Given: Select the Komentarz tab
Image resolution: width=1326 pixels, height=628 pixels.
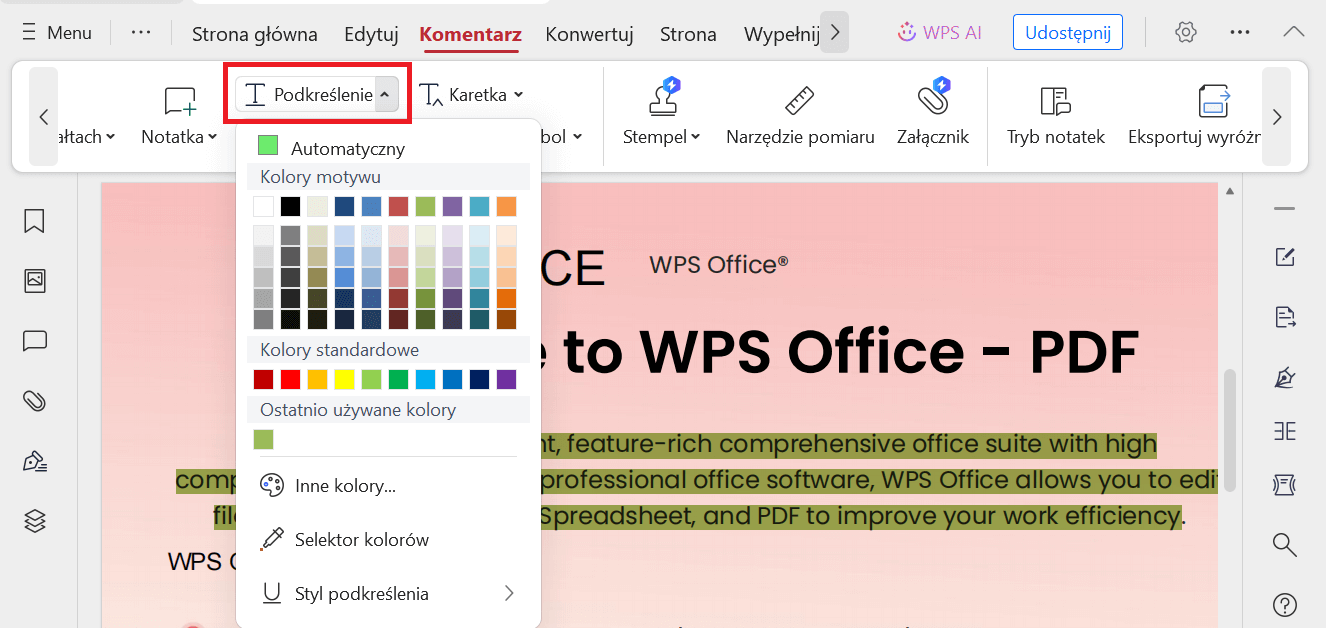Looking at the screenshot, I should [470, 34].
